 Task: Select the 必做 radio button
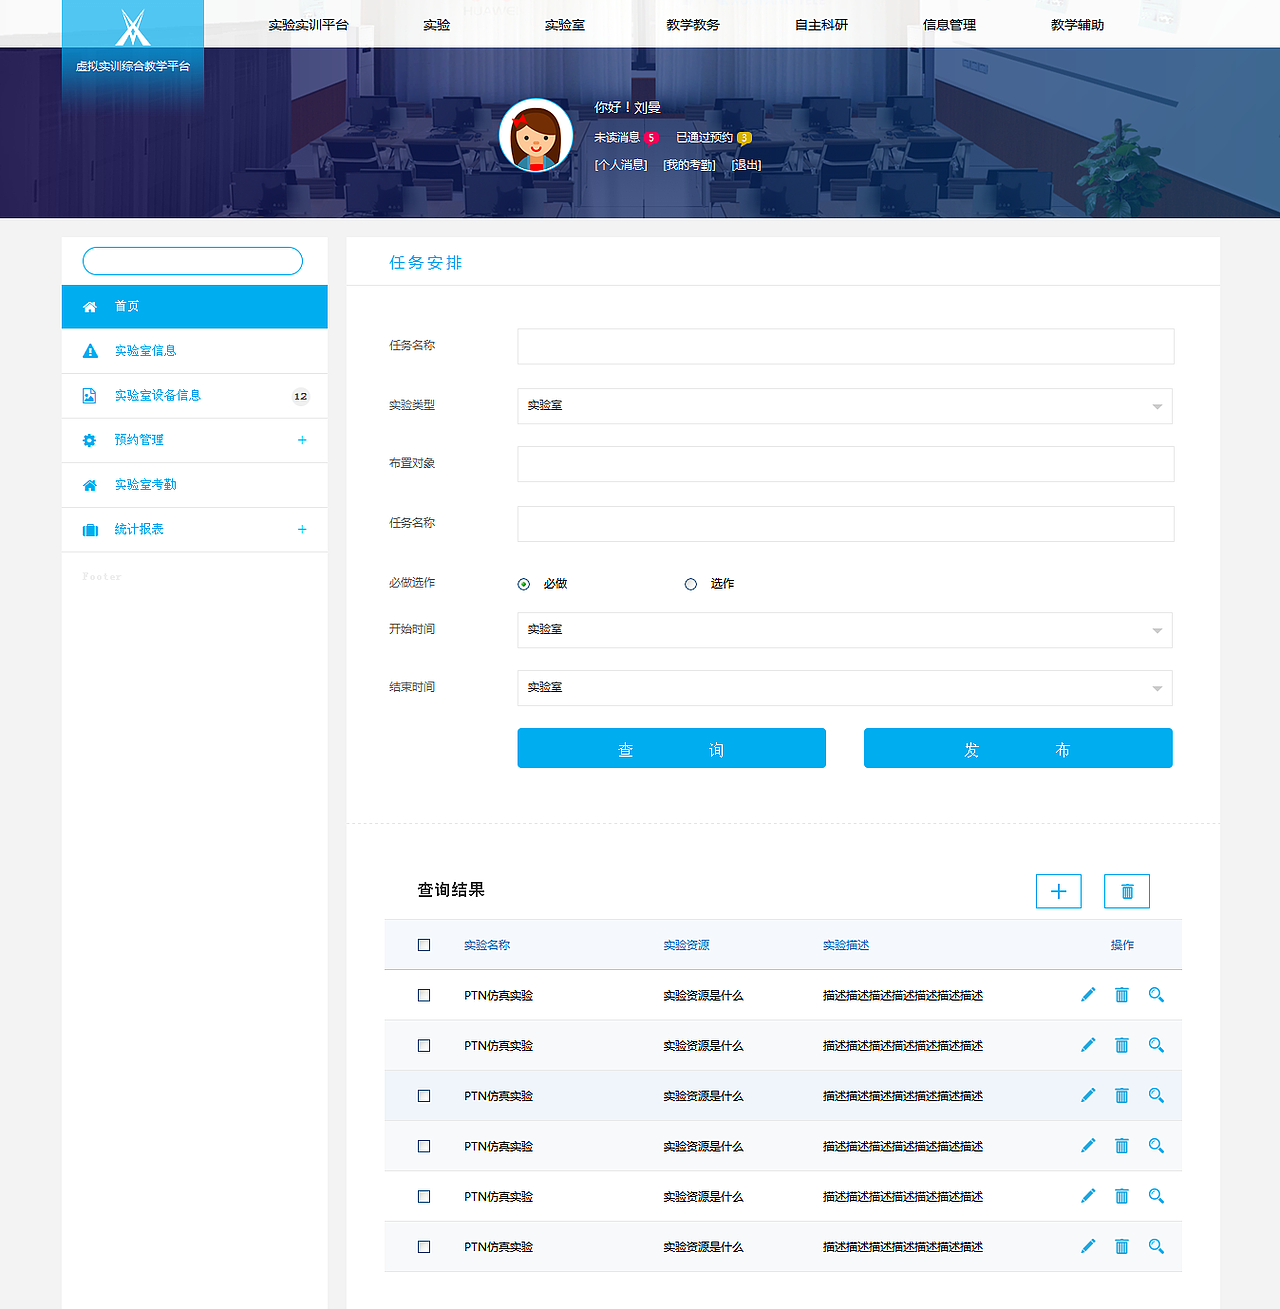click(524, 584)
